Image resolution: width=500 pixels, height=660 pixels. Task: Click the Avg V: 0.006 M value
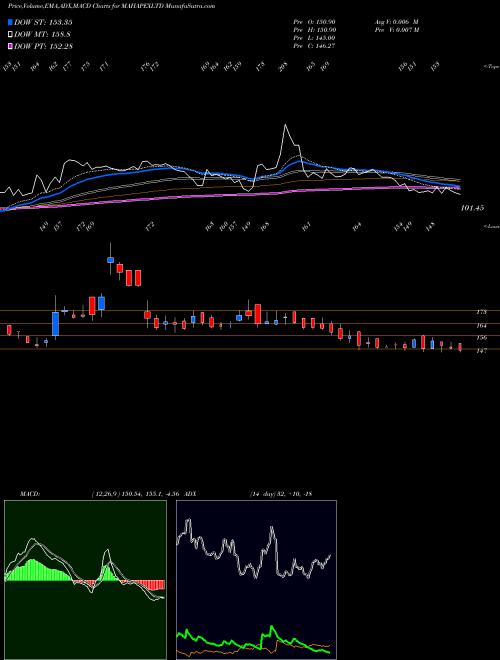coord(396,22)
